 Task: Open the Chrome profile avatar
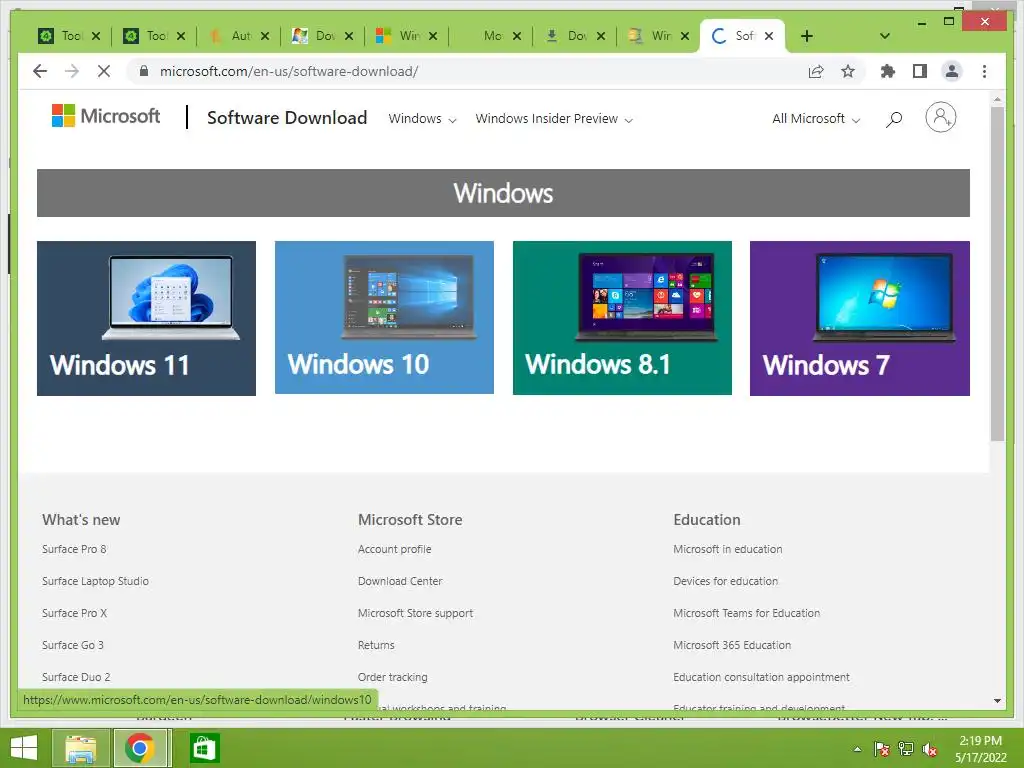click(x=952, y=71)
